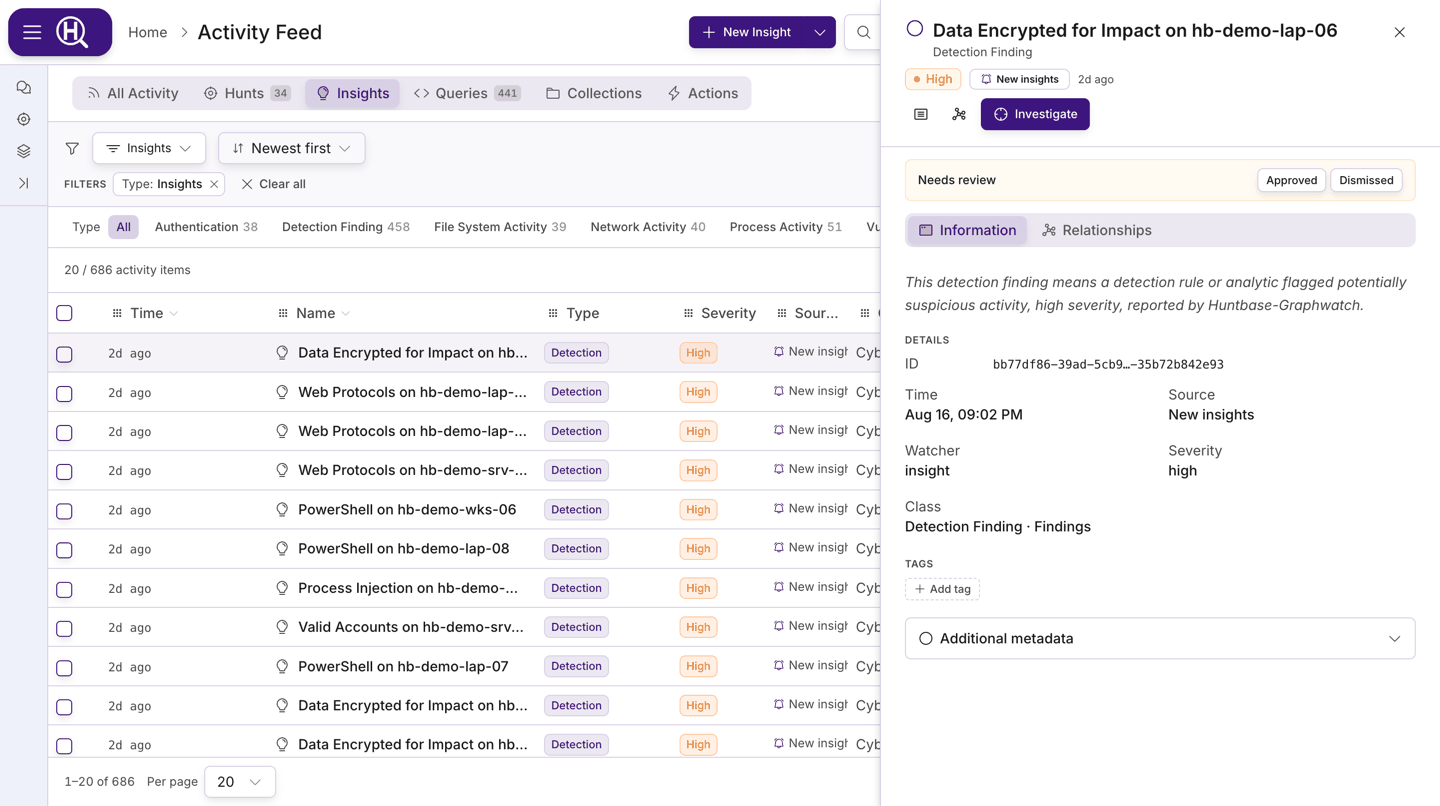Open the graph view icon in the panel
Image resolution: width=1440 pixels, height=806 pixels.
point(959,114)
